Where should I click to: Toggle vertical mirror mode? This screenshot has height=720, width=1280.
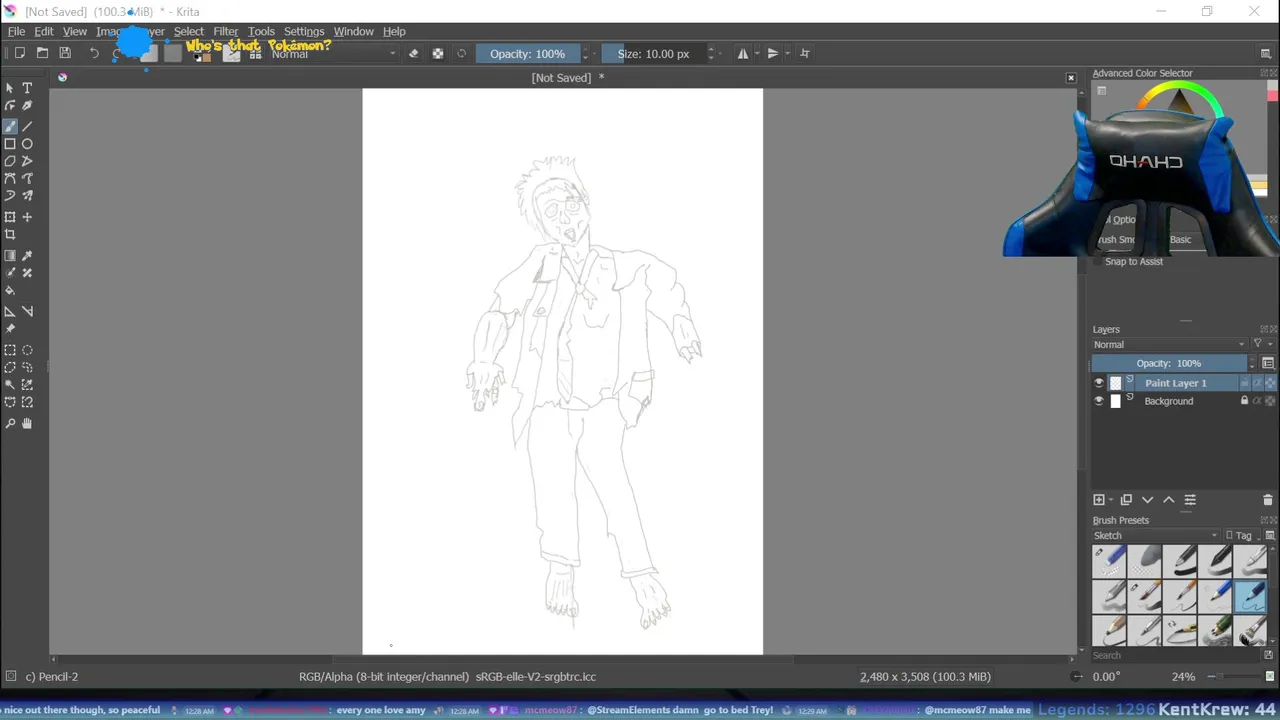[x=773, y=53]
